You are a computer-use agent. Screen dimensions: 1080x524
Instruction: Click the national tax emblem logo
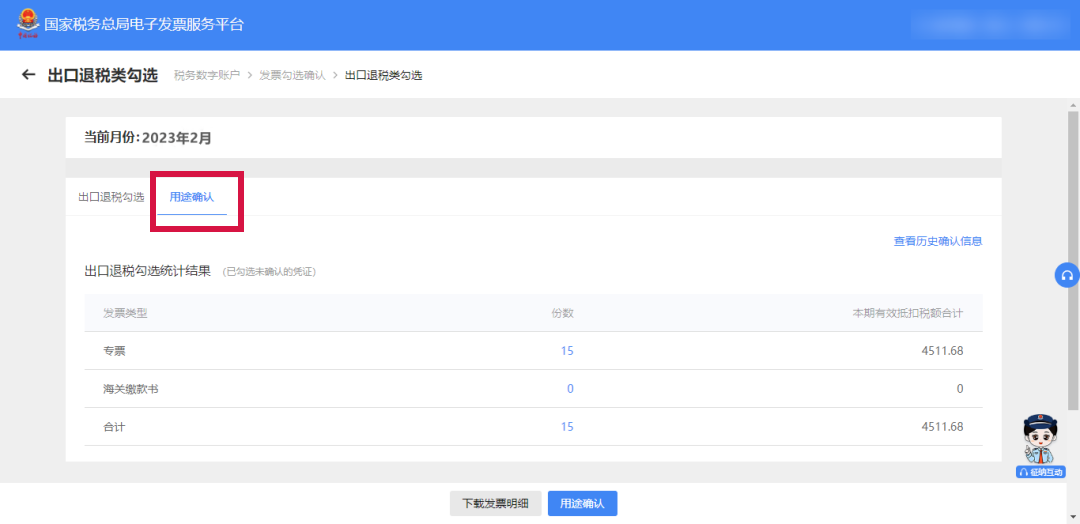28,24
